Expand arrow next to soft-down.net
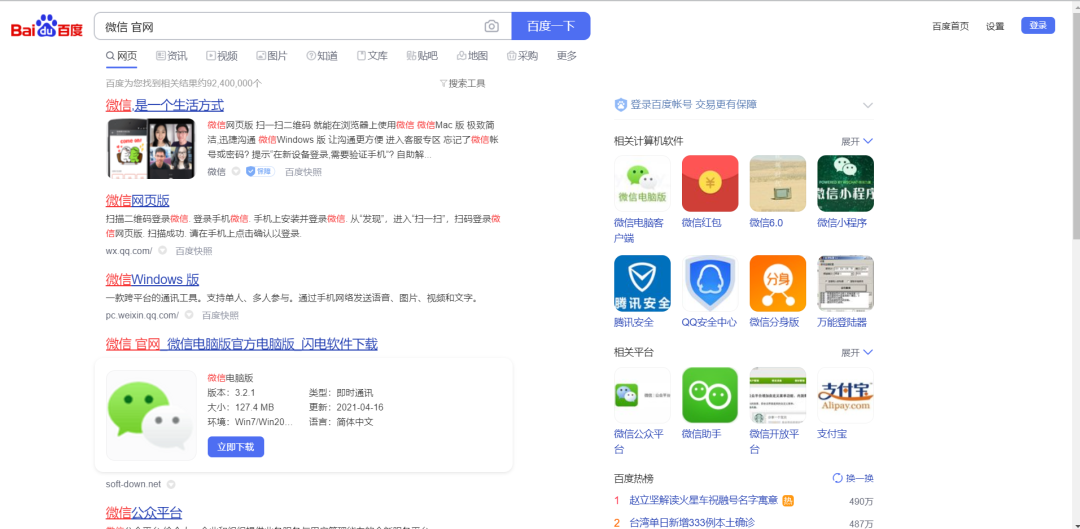 [x=172, y=484]
